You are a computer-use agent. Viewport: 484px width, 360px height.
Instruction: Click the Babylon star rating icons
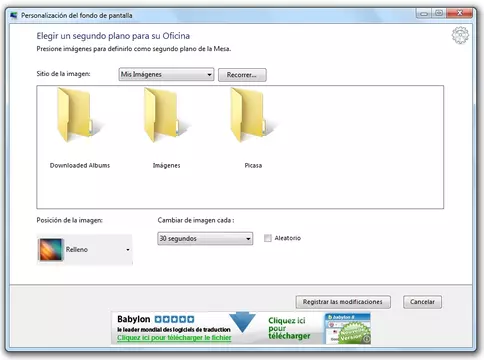[174, 319]
